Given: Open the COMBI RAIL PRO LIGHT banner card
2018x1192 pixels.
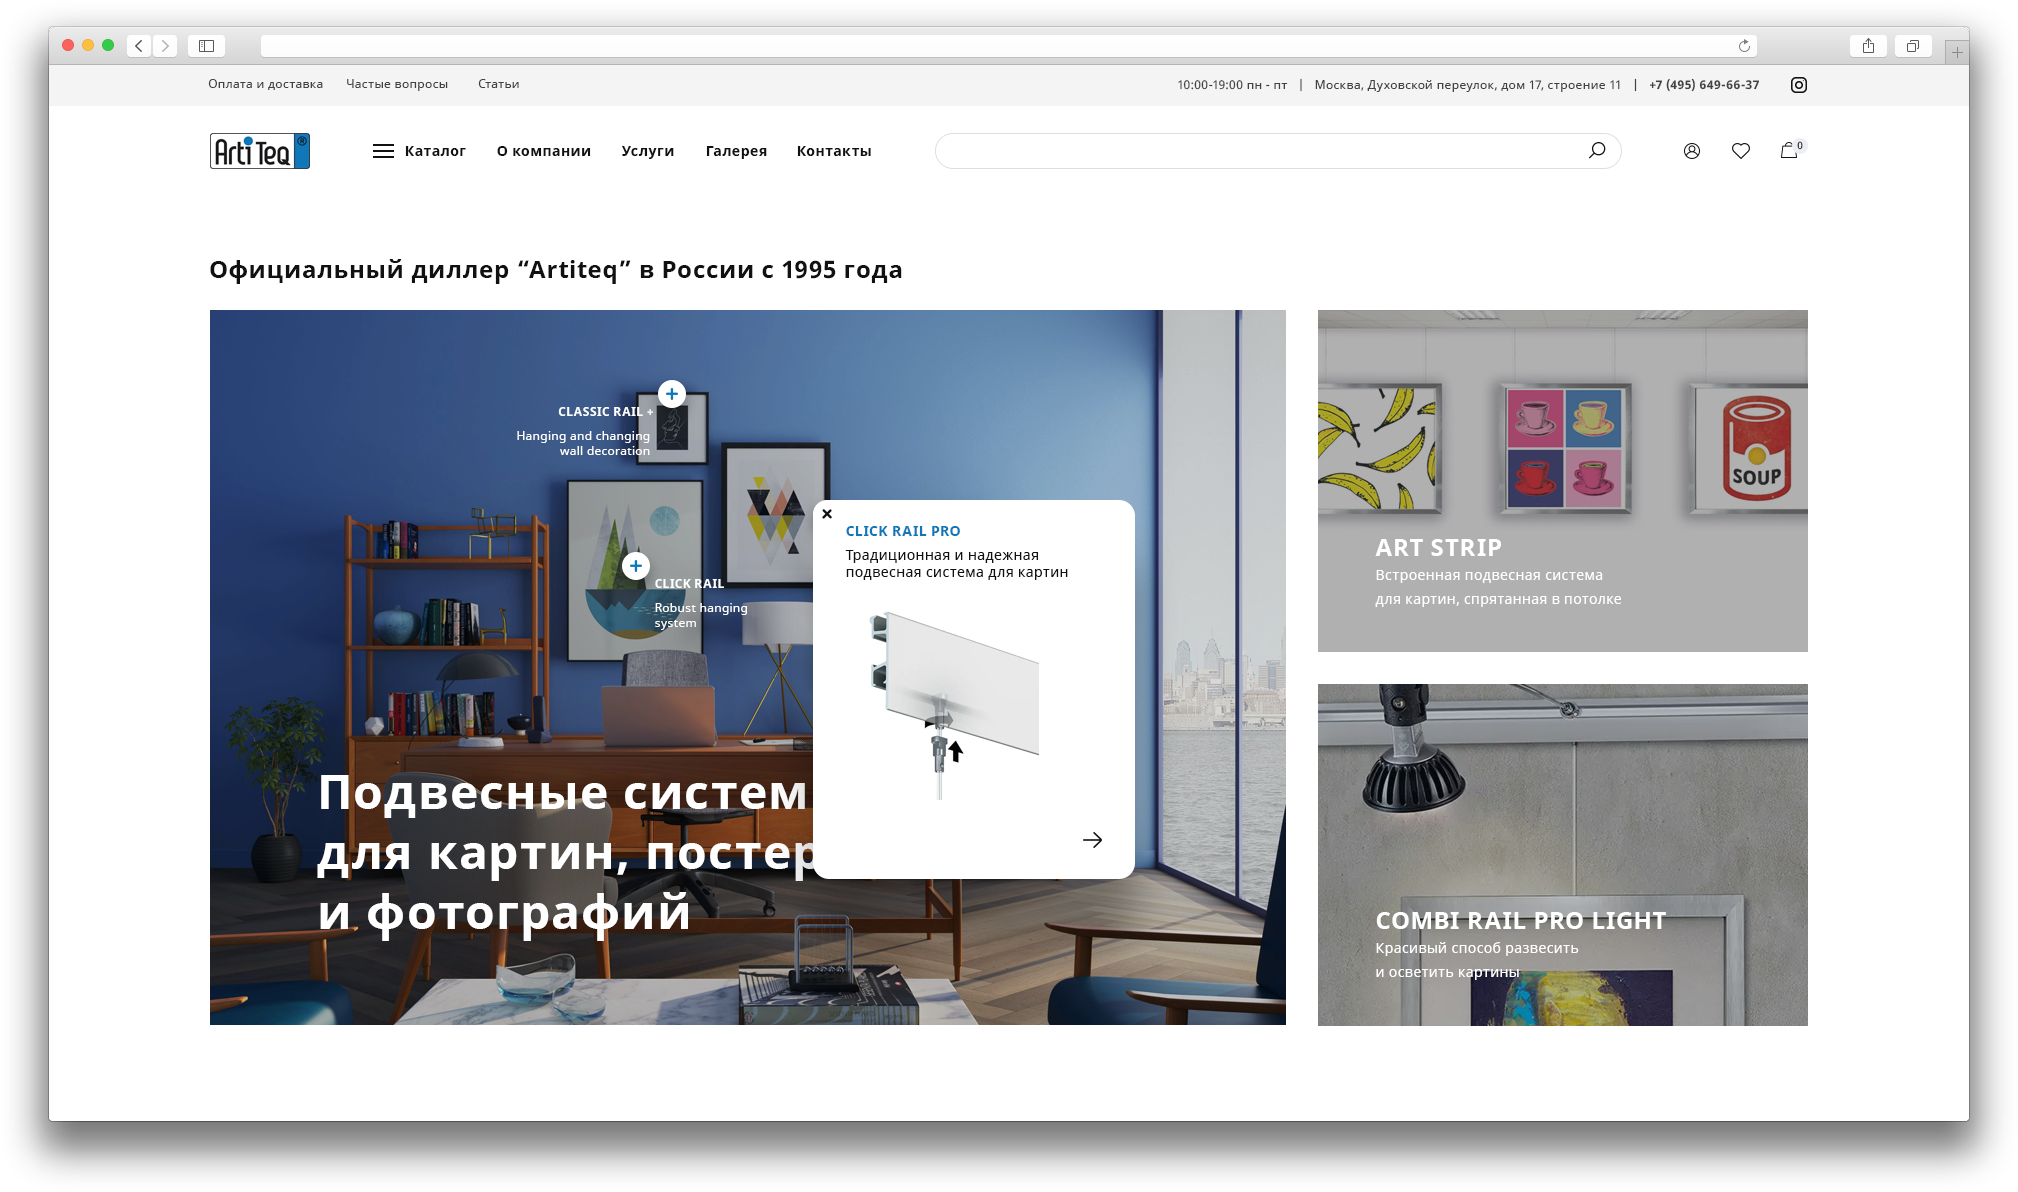Looking at the screenshot, I should [1563, 855].
